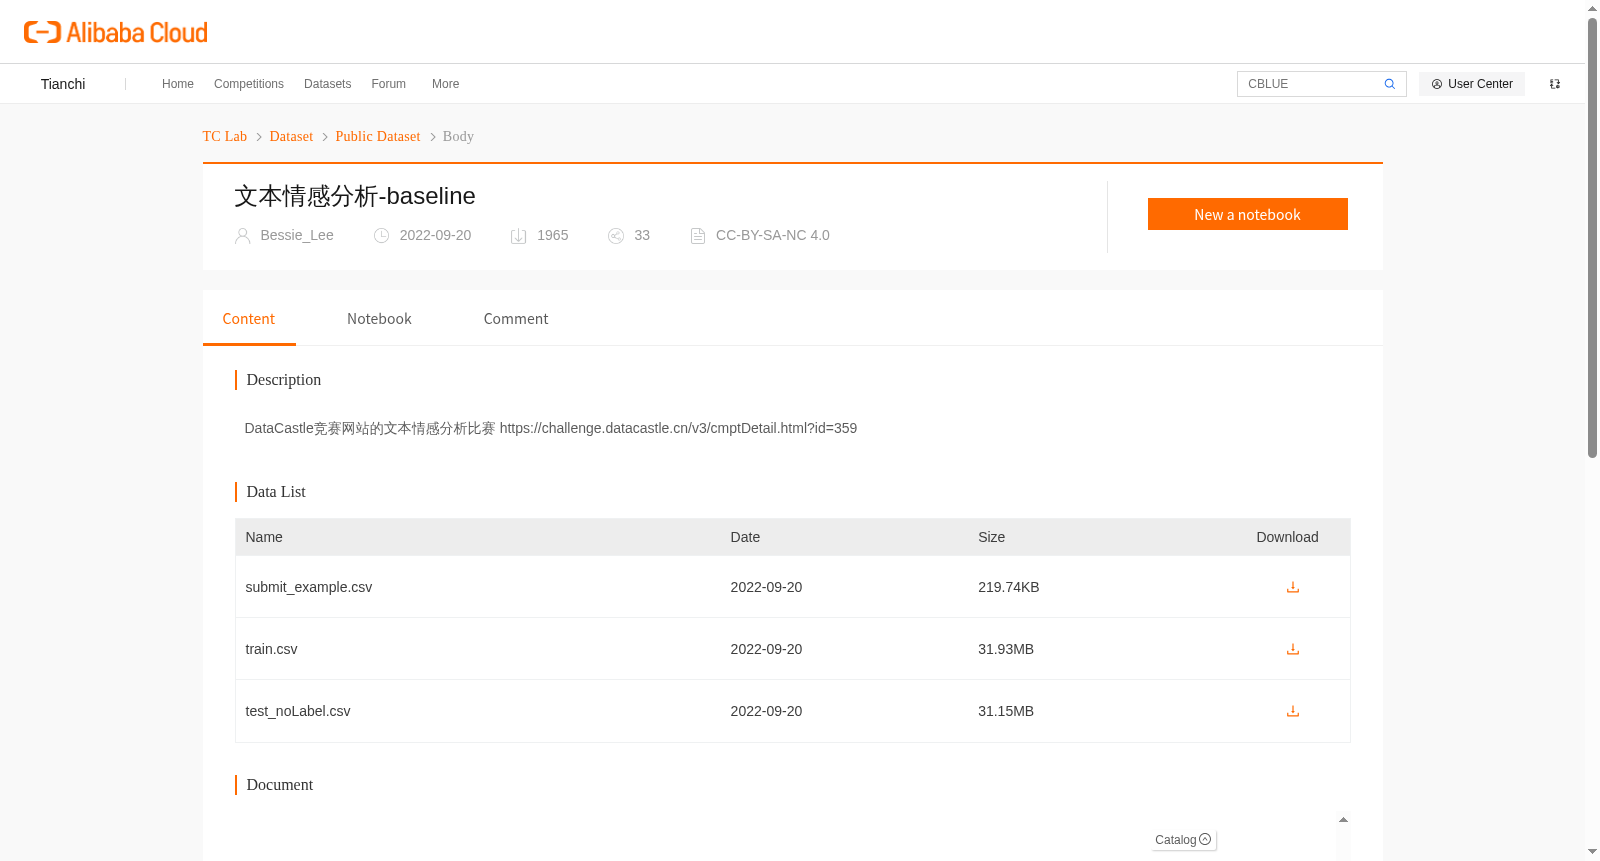
Task: Click the Tianchi site label
Action: coord(63,84)
